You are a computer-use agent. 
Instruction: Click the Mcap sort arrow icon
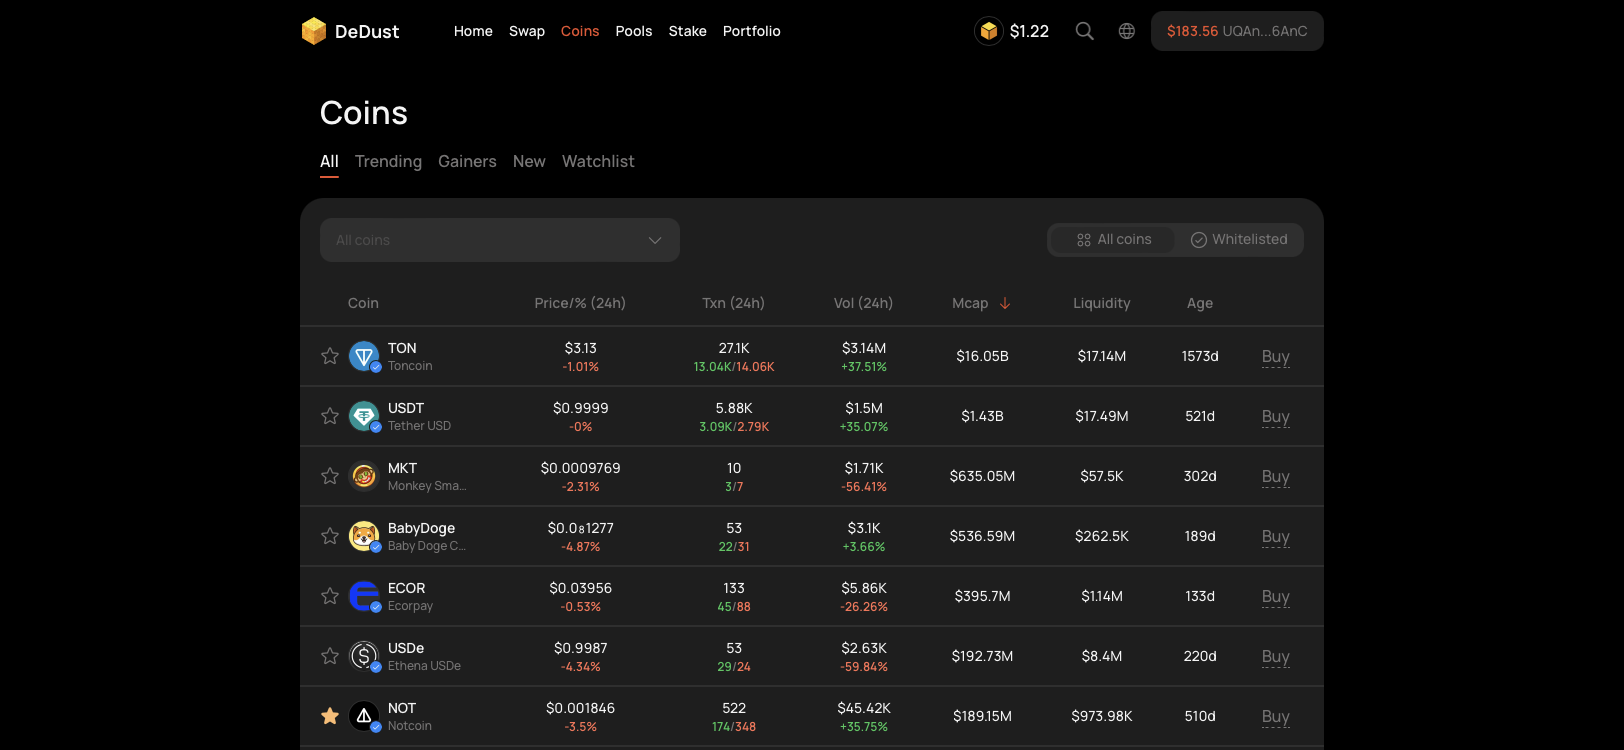[x=1005, y=303]
